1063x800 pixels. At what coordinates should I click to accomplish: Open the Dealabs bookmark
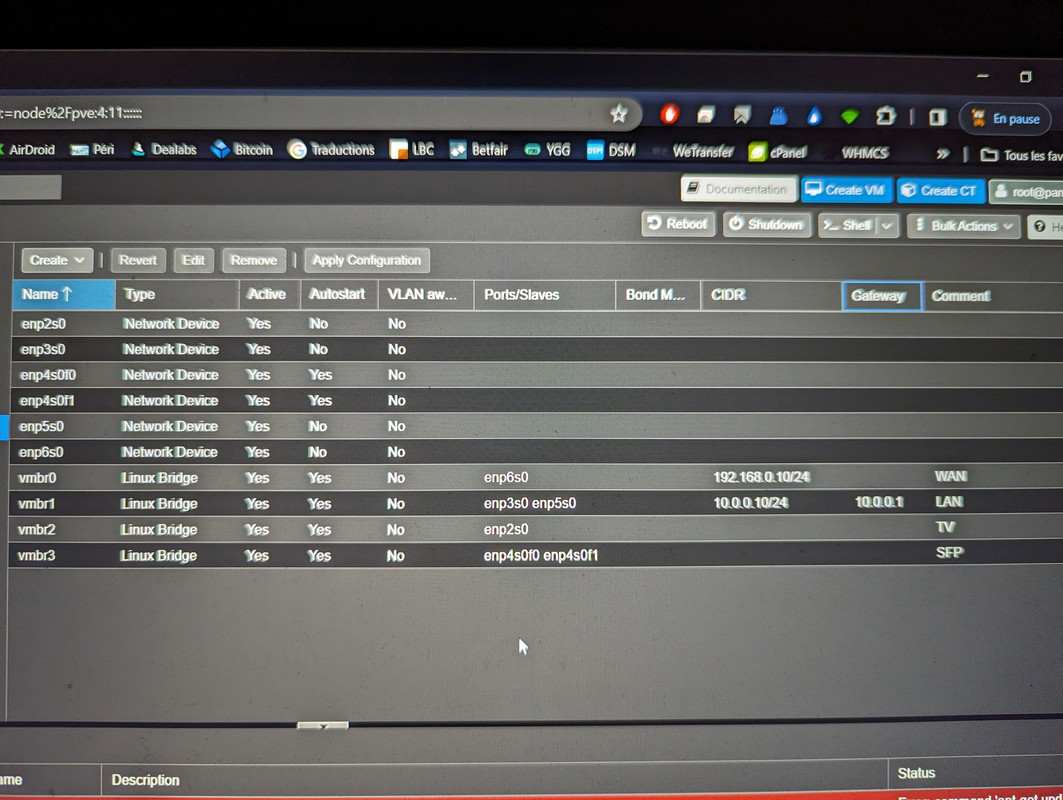coord(163,150)
